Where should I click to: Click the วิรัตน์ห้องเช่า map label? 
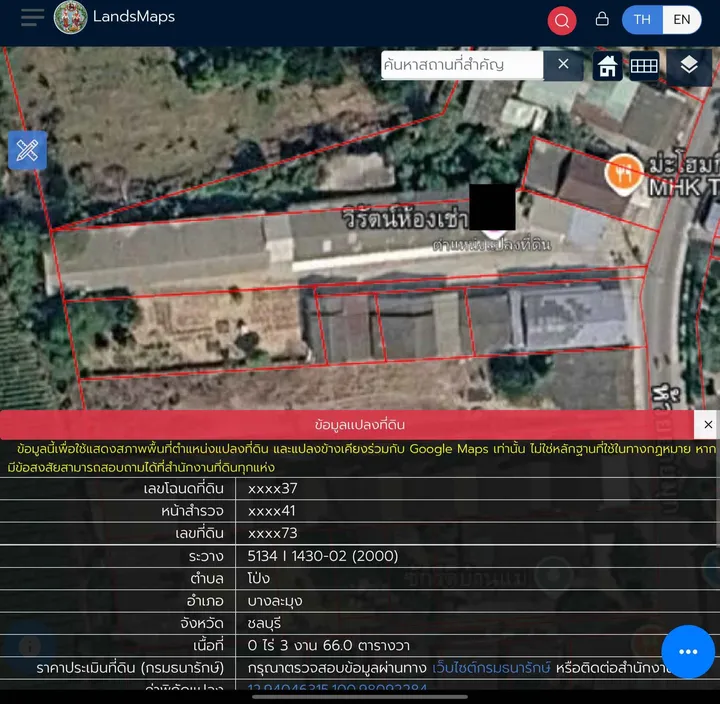tap(405, 218)
